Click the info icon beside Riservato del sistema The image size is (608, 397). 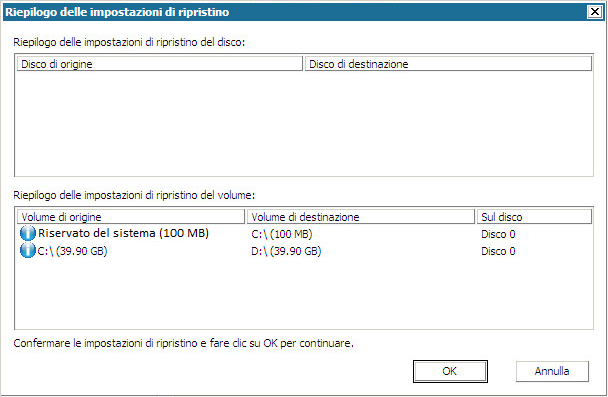(28, 233)
